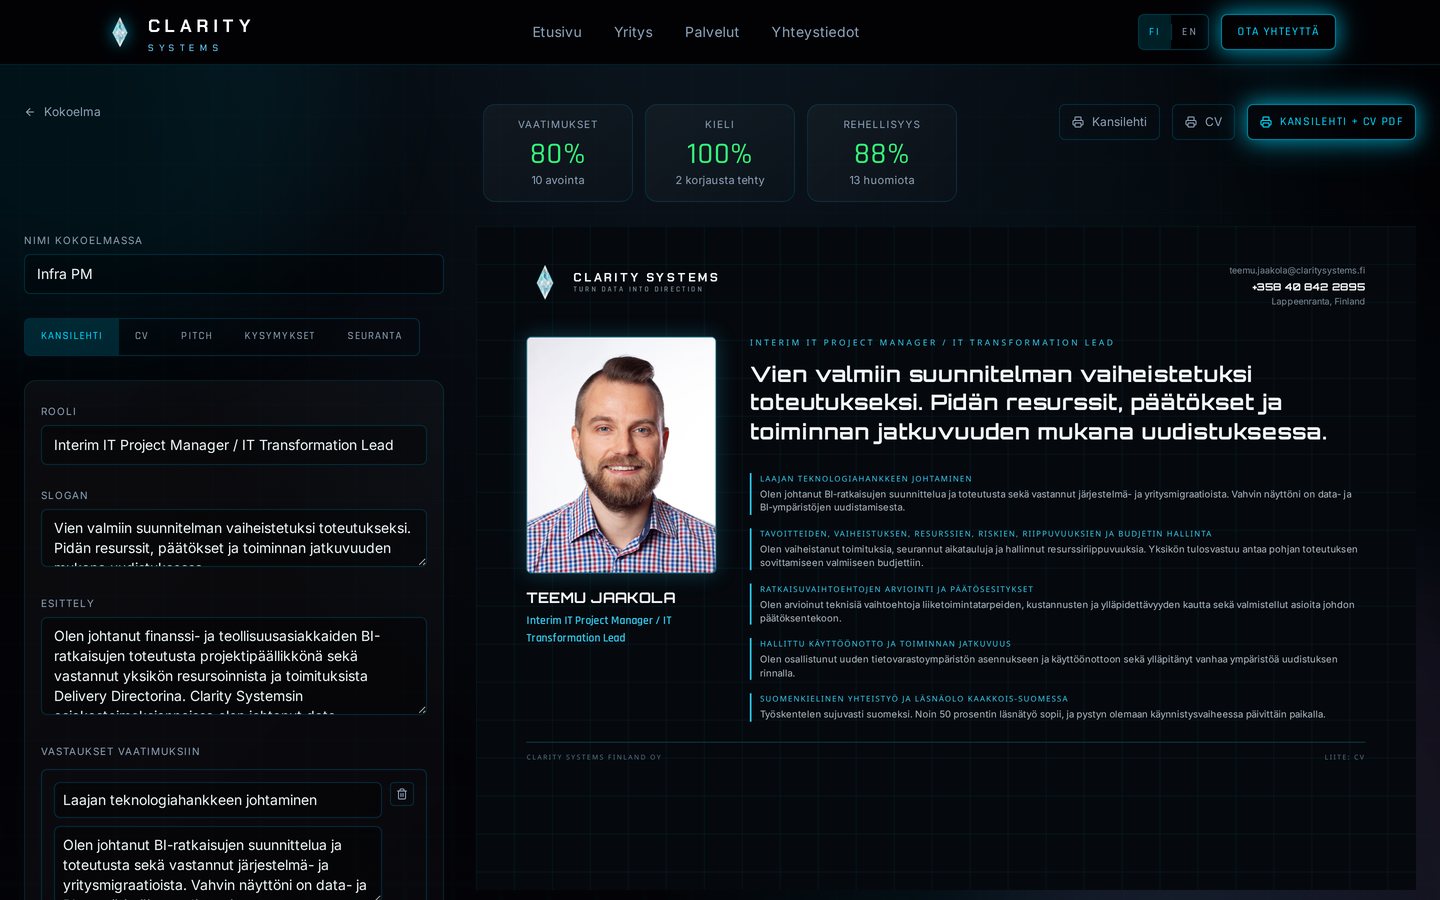Open Etusivu in the top navigation
This screenshot has height=900, width=1440.
(x=557, y=32)
